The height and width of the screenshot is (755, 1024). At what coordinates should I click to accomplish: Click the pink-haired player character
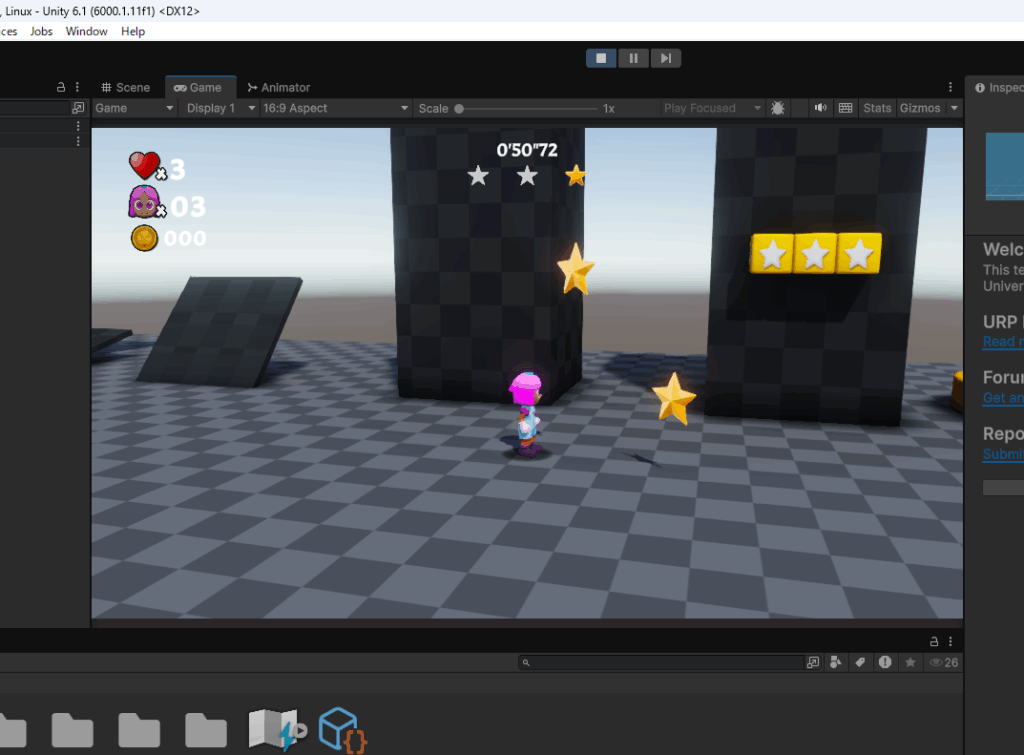pyautogui.click(x=527, y=414)
